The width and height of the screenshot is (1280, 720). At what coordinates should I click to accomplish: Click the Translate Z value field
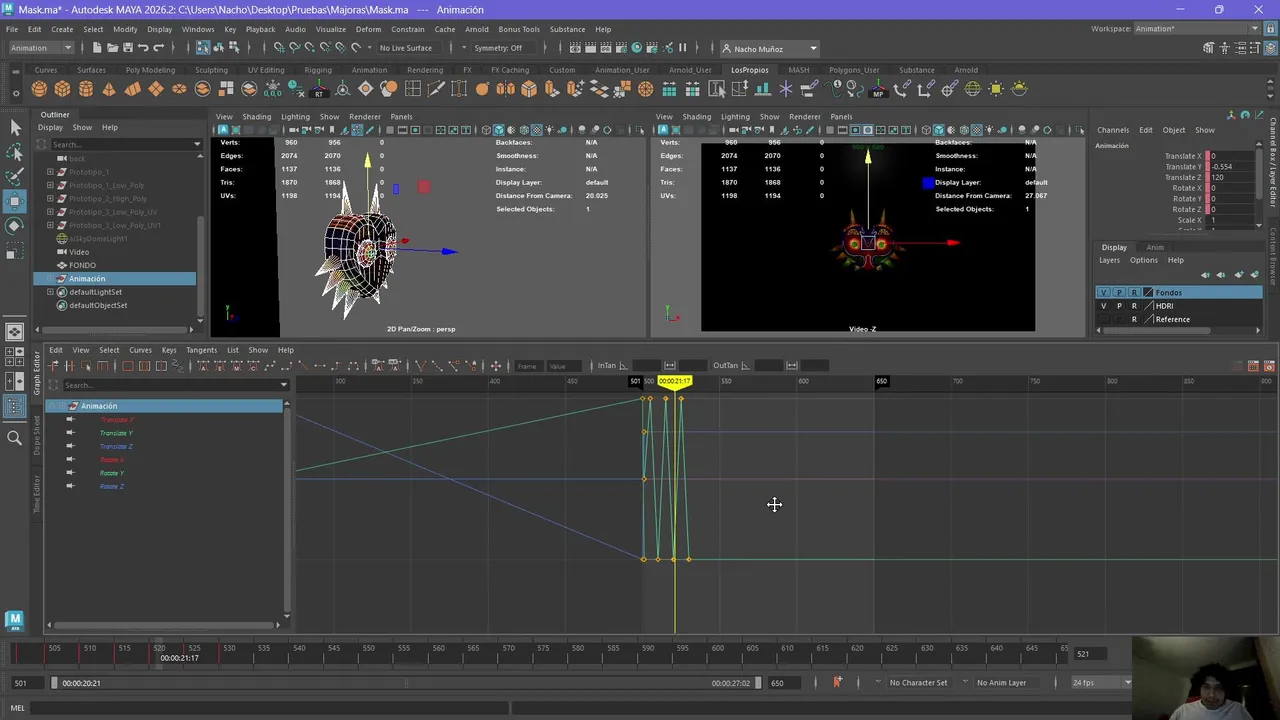1232,178
